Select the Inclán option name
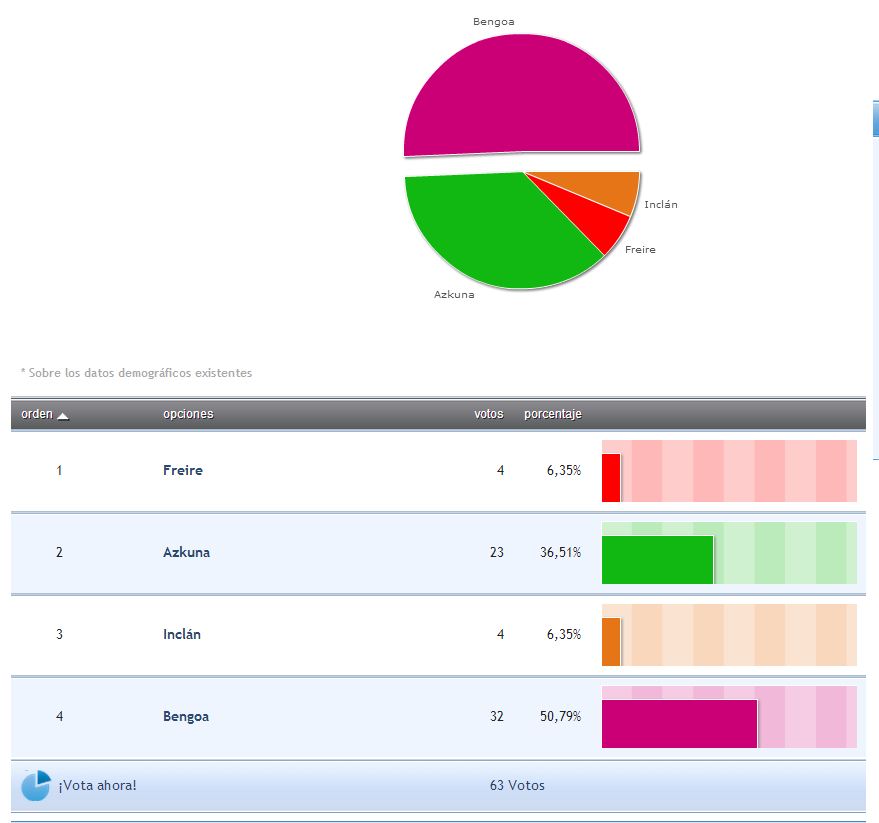The width and height of the screenshot is (879, 823). 181,634
